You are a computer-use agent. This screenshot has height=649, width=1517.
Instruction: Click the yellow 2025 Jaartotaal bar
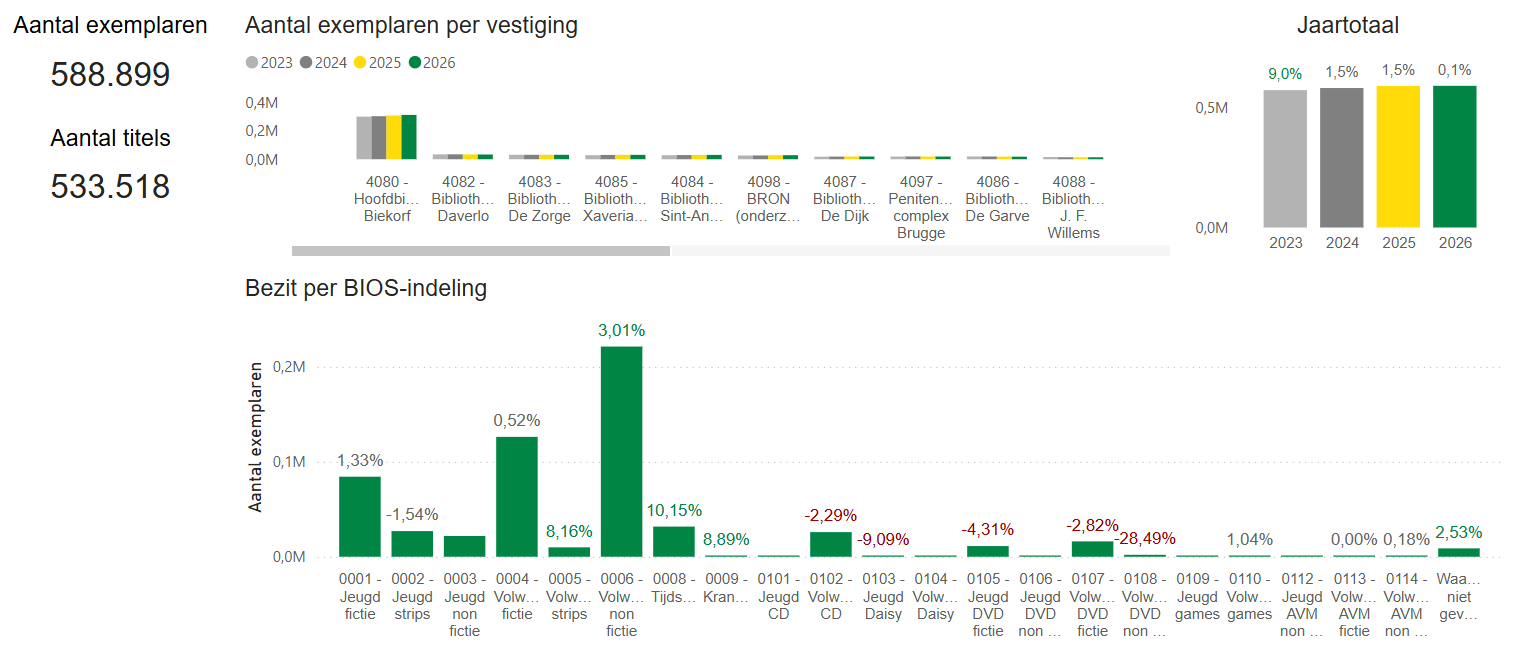coord(1398,156)
